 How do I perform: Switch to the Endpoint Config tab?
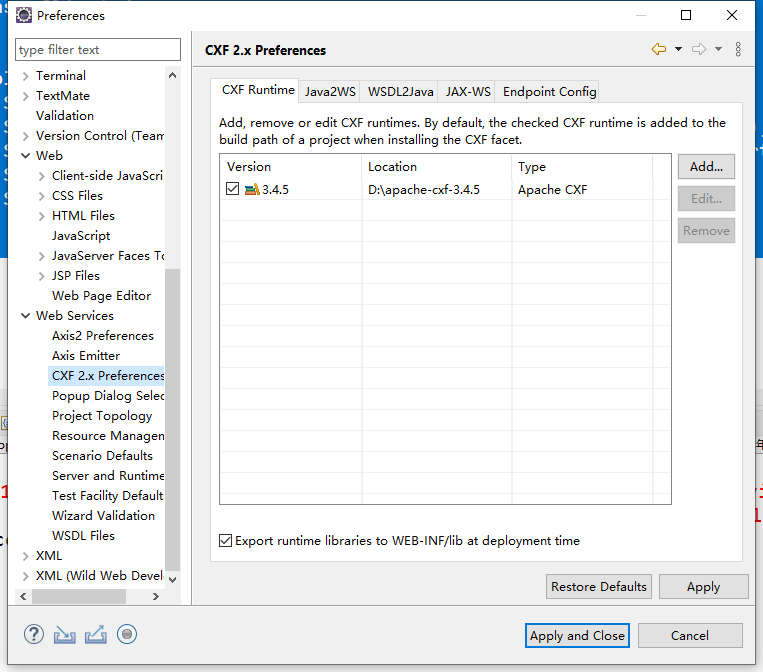coord(549,91)
